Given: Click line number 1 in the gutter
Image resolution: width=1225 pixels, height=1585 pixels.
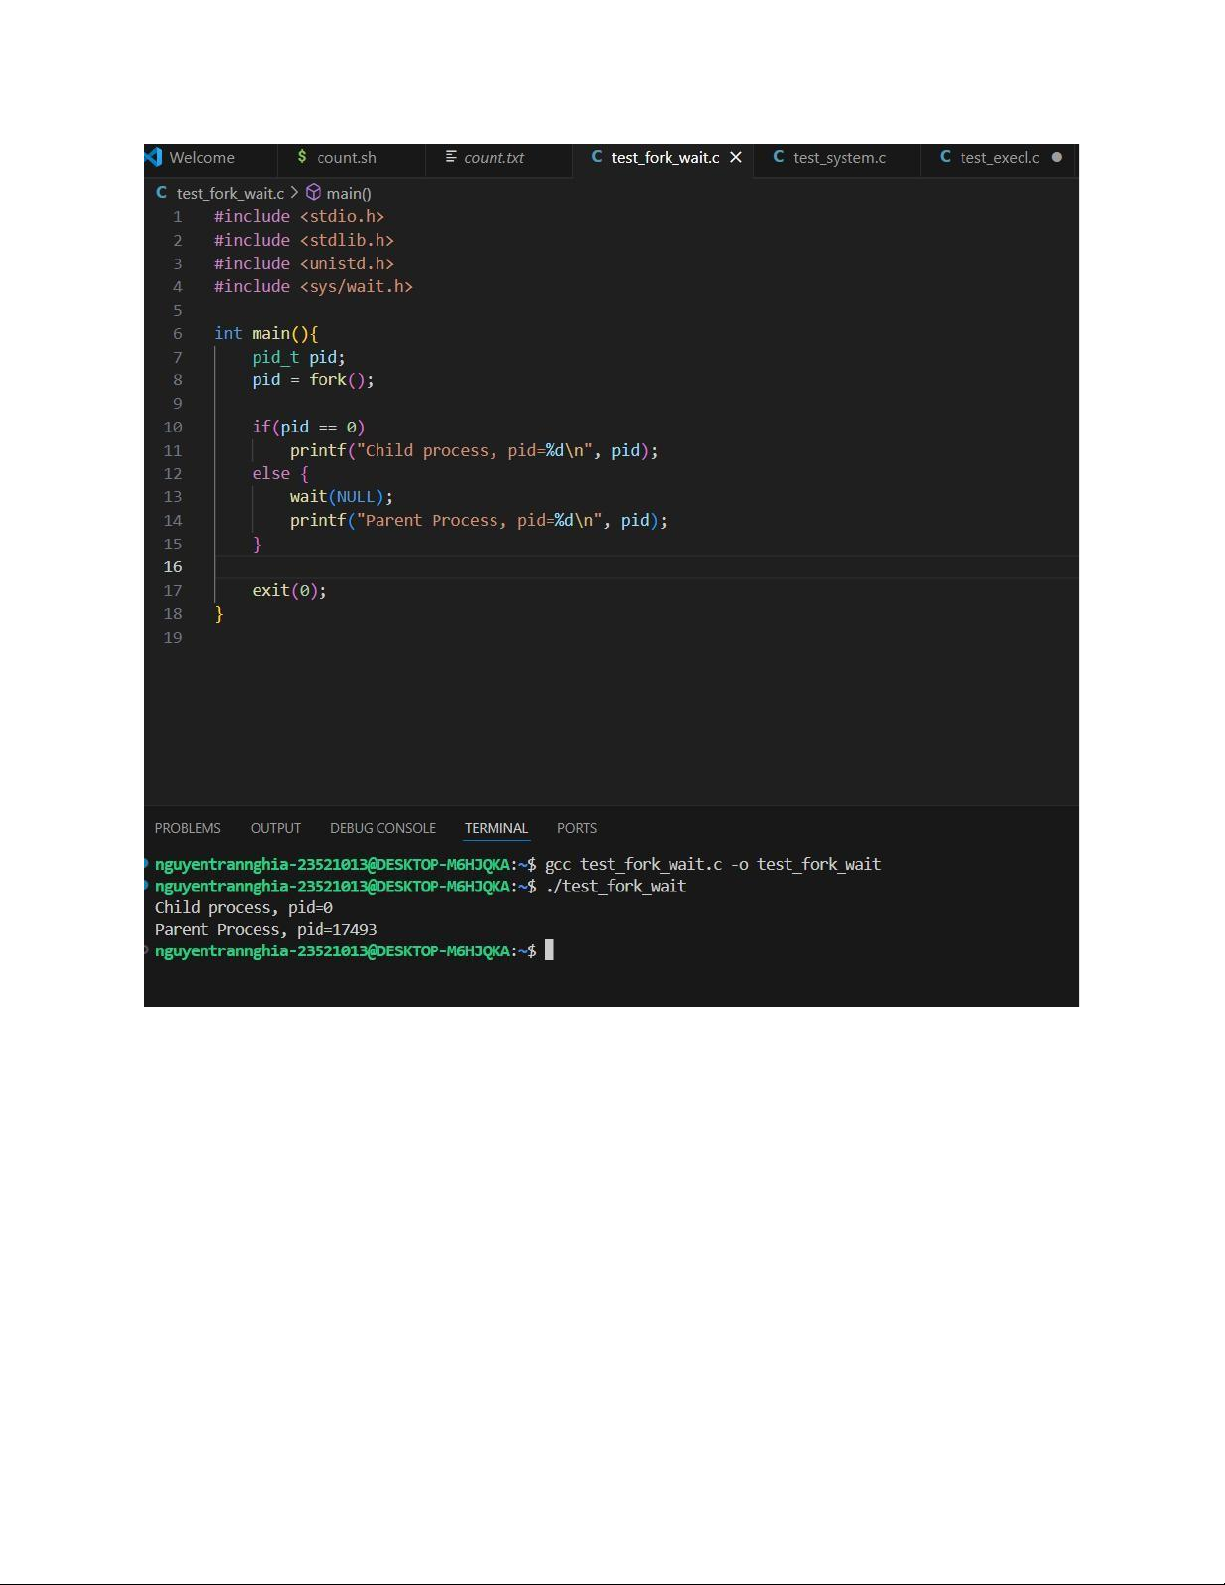Looking at the screenshot, I should 178,217.
